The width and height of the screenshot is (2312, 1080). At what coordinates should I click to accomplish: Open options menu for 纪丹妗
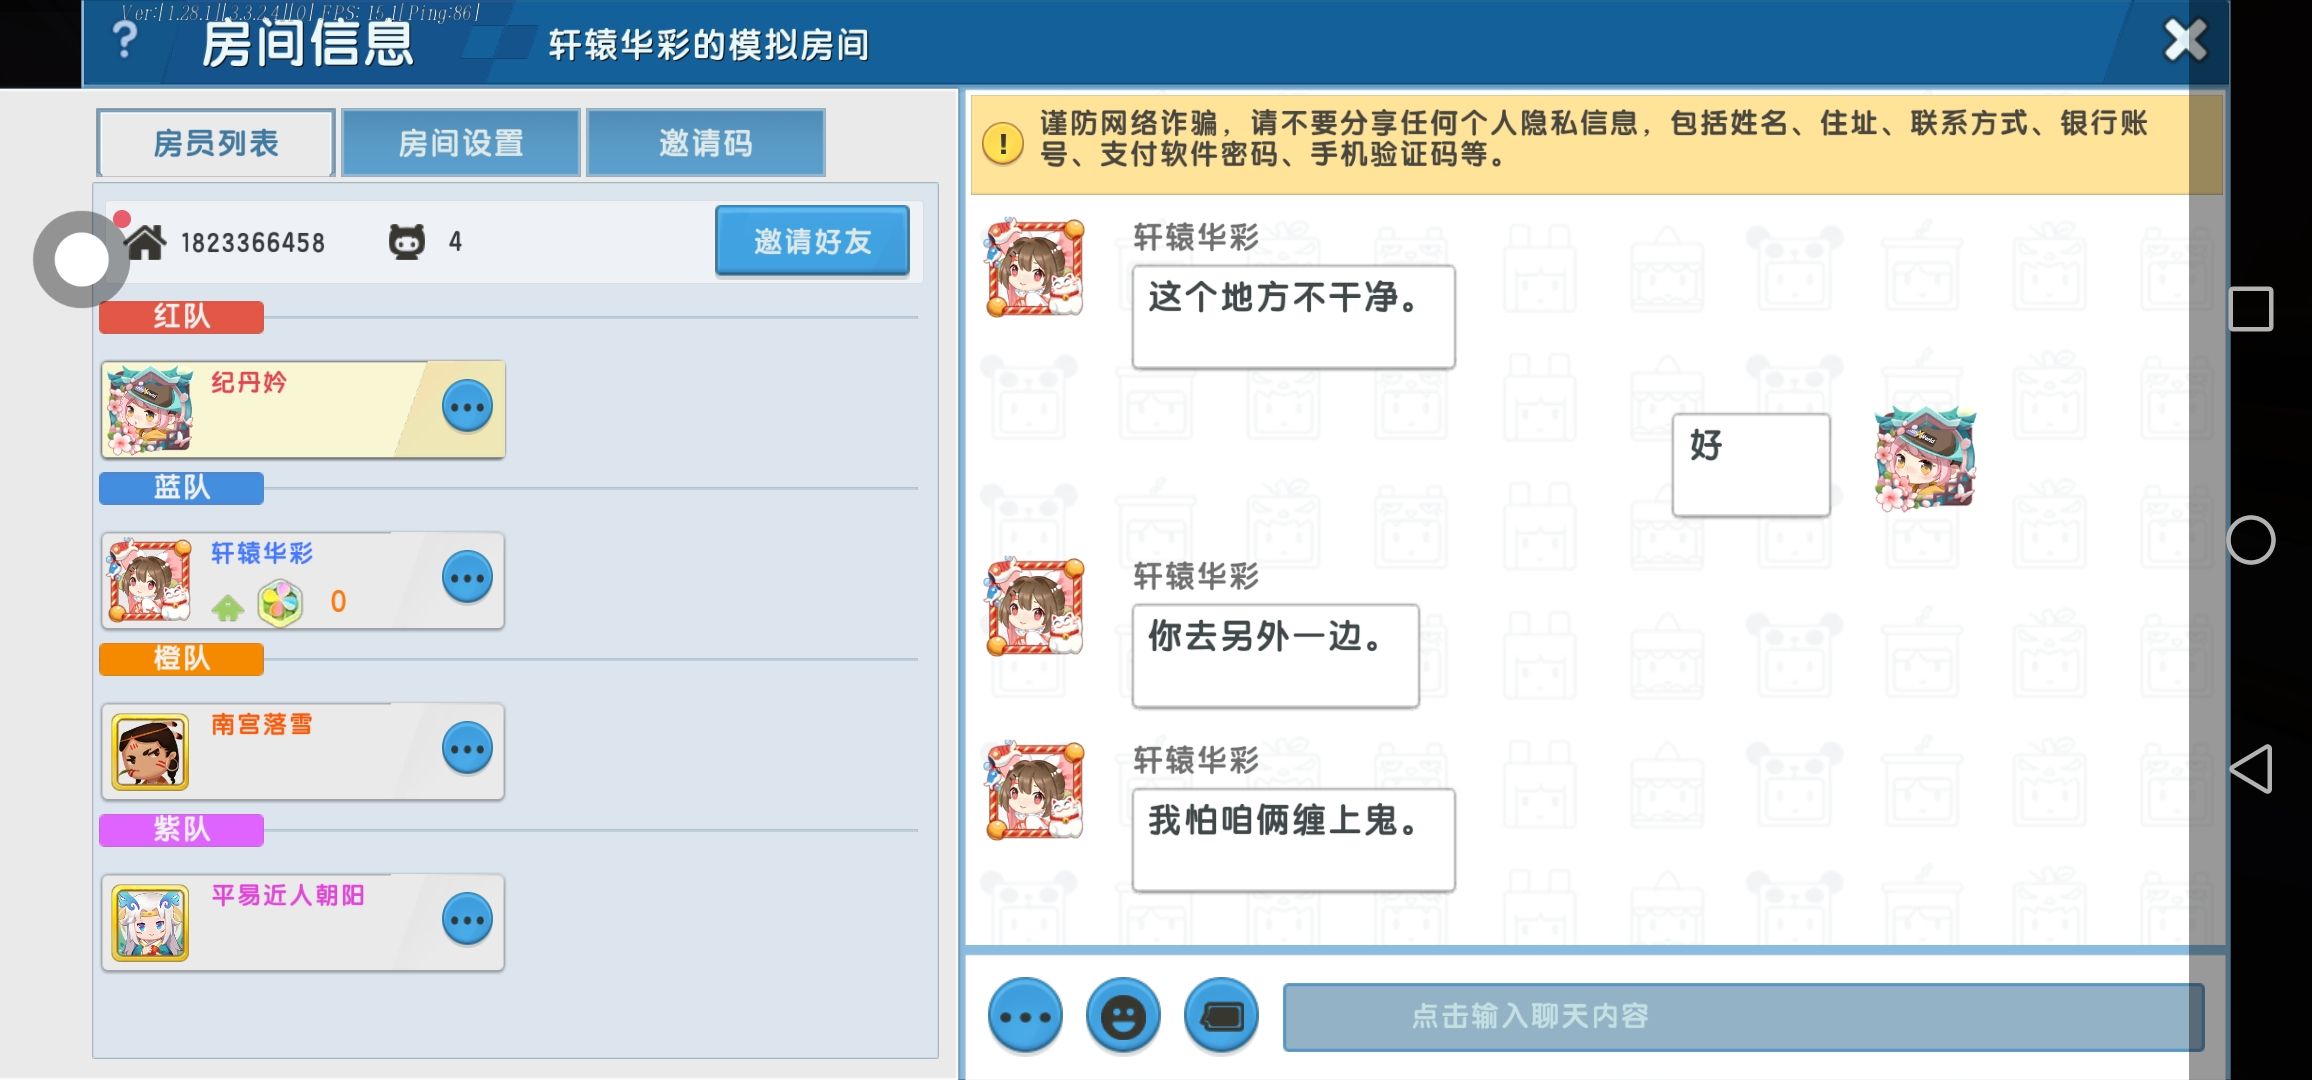pos(467,407)
